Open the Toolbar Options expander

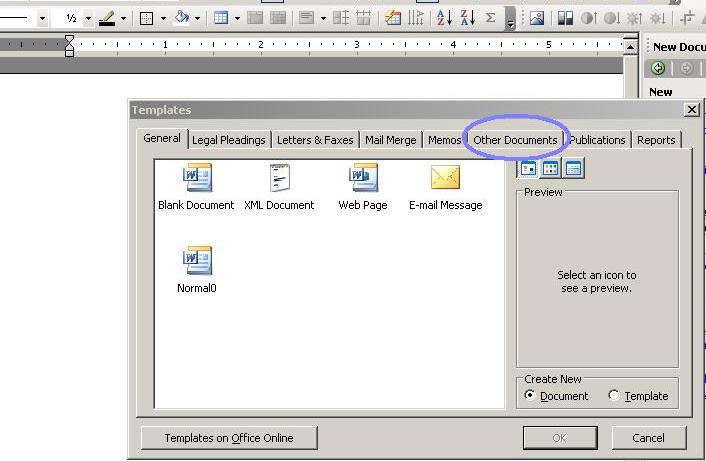(x=510, y=18)
